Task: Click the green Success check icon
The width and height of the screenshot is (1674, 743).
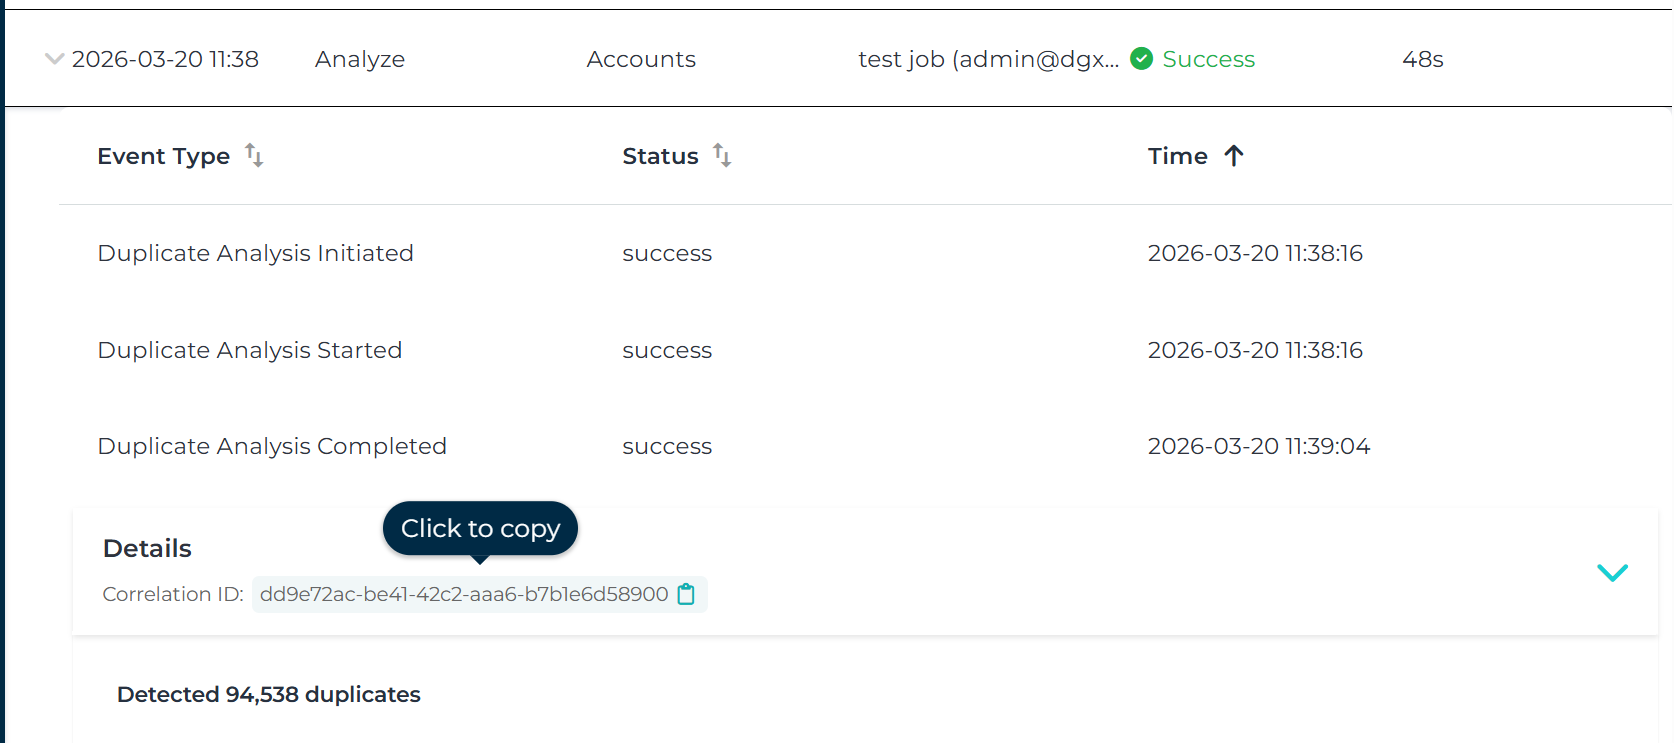Action: (x=1141, y=59)
